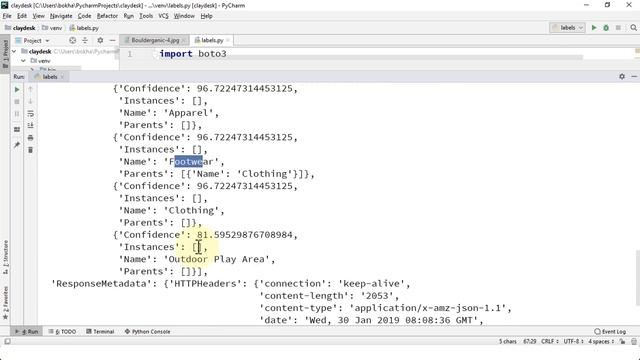Click the down stack trace arrow
Image resolution: width=640 pixels, height=360 pixels.
[x=30, y=101]
